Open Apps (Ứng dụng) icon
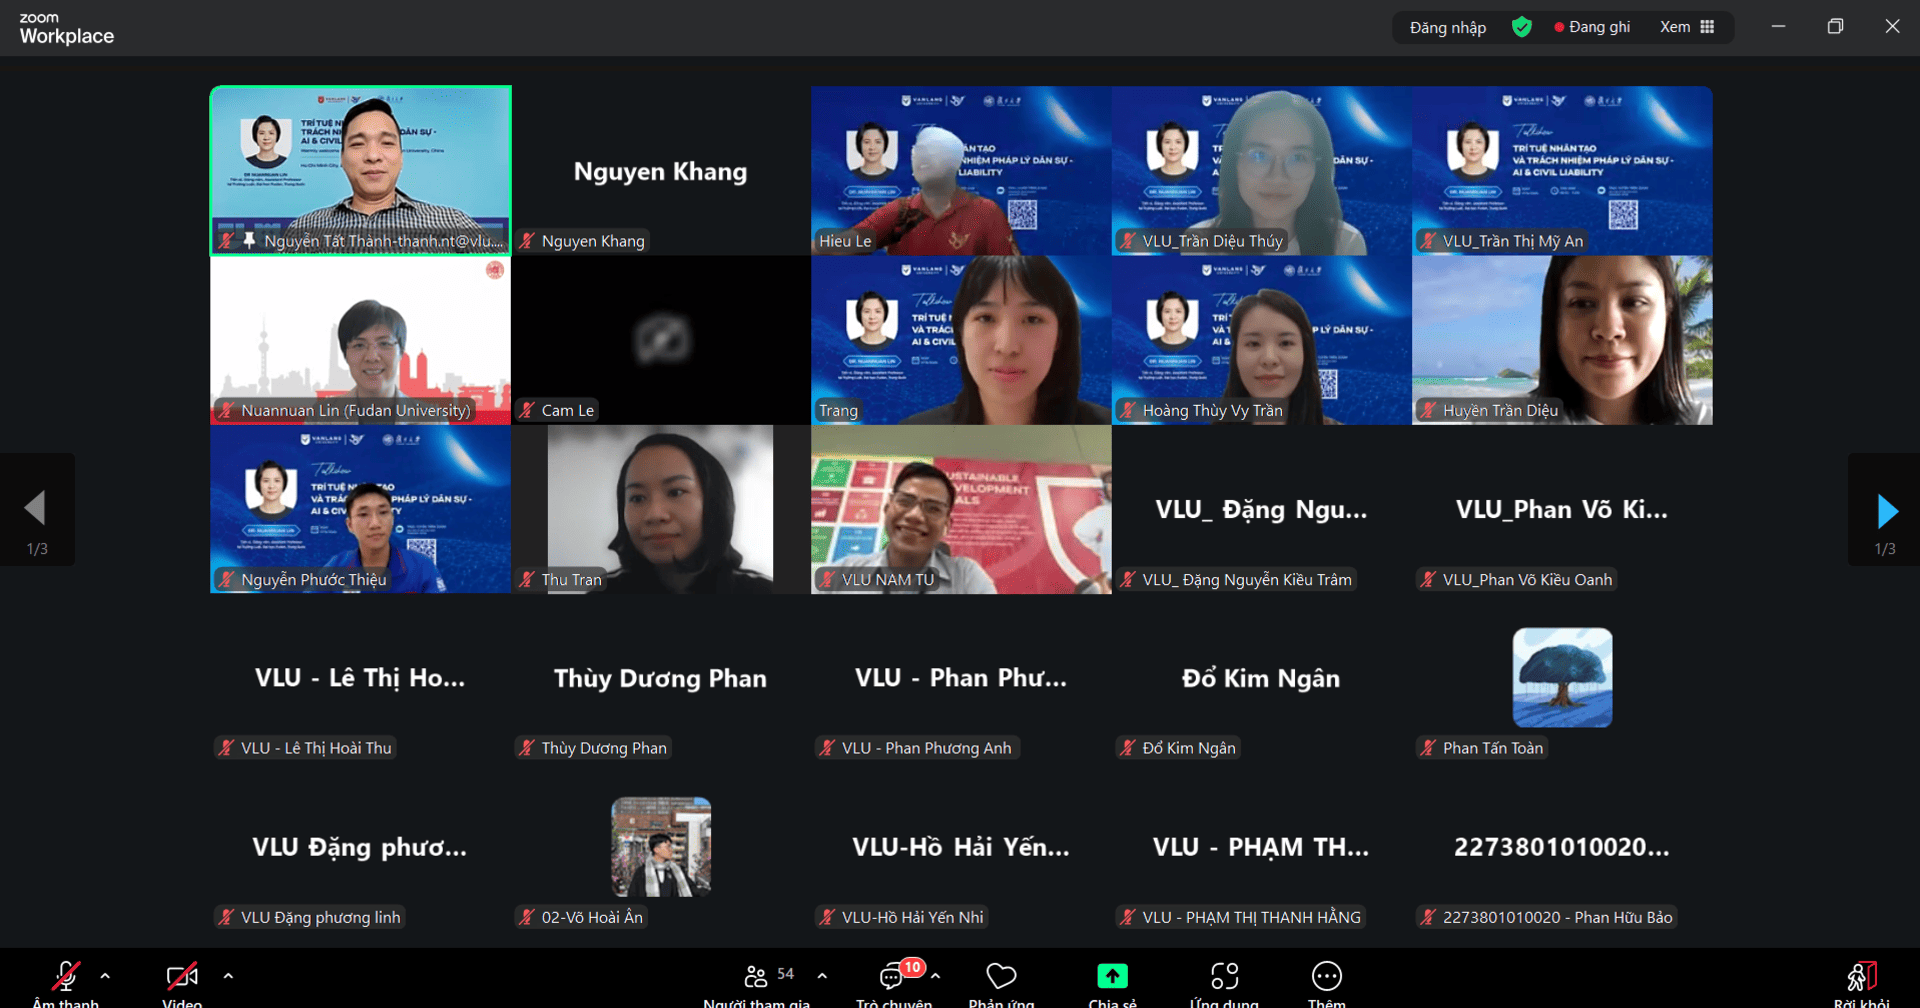The width and height of the screenshot is (1920, 1008). pos(1225,976)
